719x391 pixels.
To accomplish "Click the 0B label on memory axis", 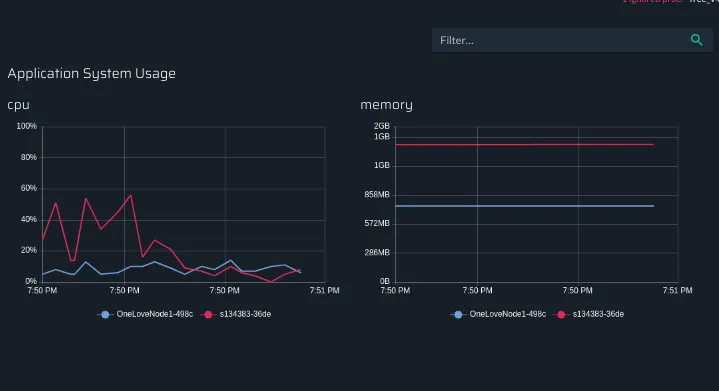I will [385, 281].
